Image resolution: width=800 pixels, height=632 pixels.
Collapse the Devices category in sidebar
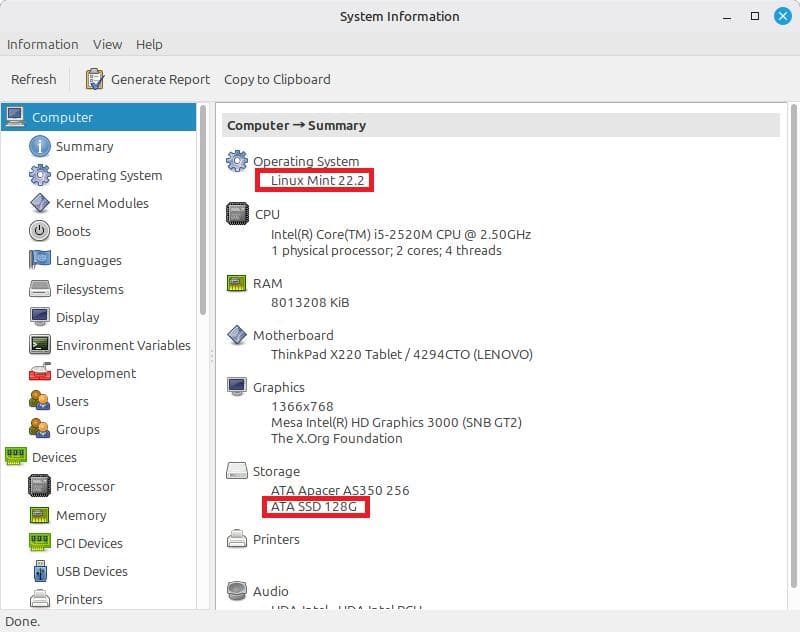54,457
